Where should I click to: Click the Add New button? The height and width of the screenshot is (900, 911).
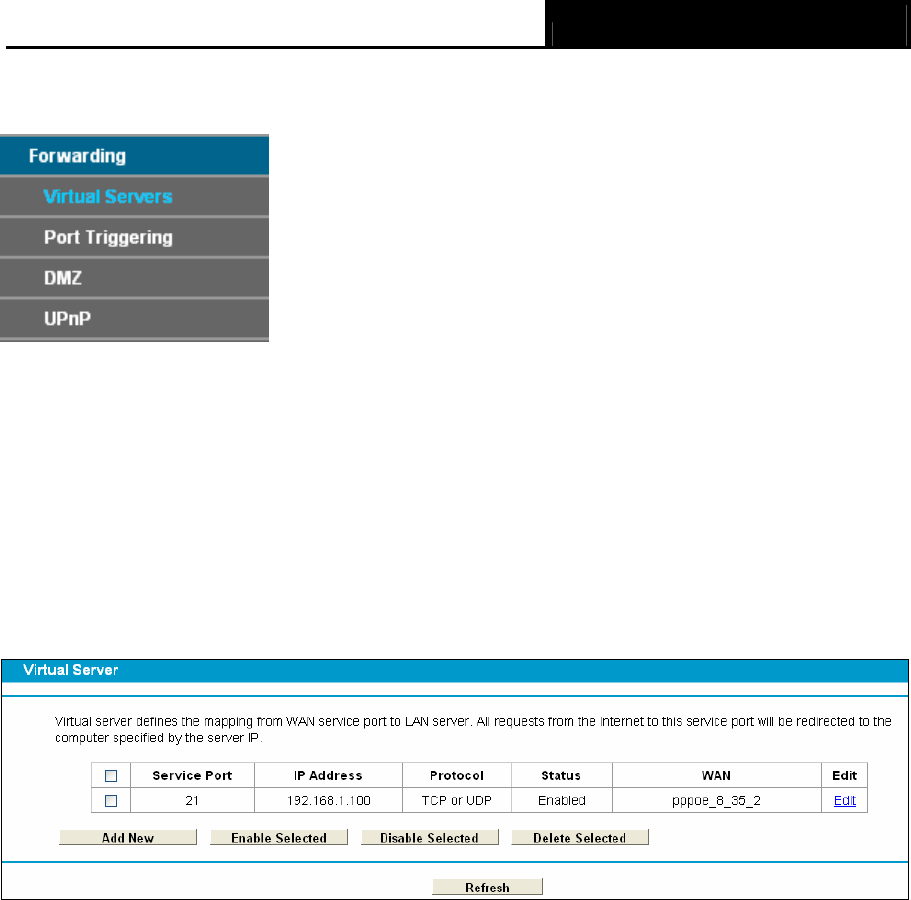pos(128,837)
